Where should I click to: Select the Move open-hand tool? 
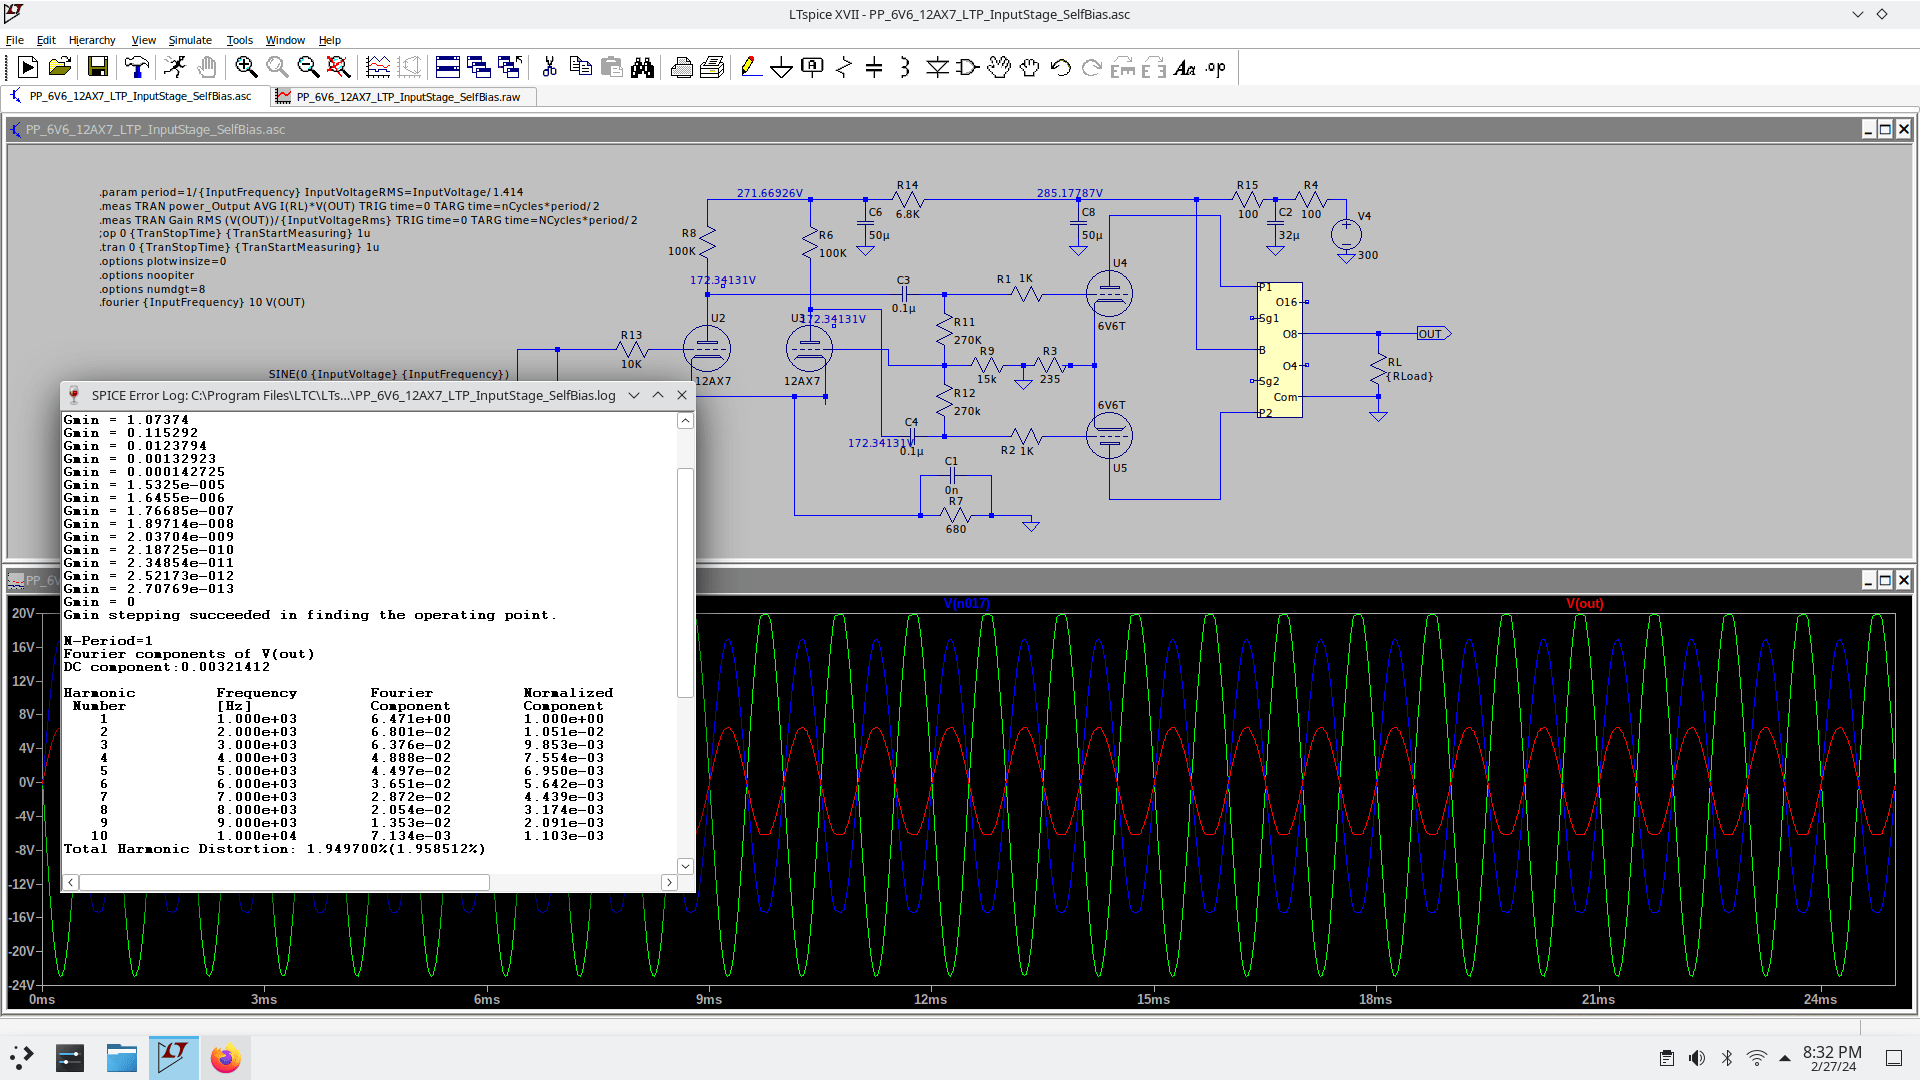[x=999, y=67]
